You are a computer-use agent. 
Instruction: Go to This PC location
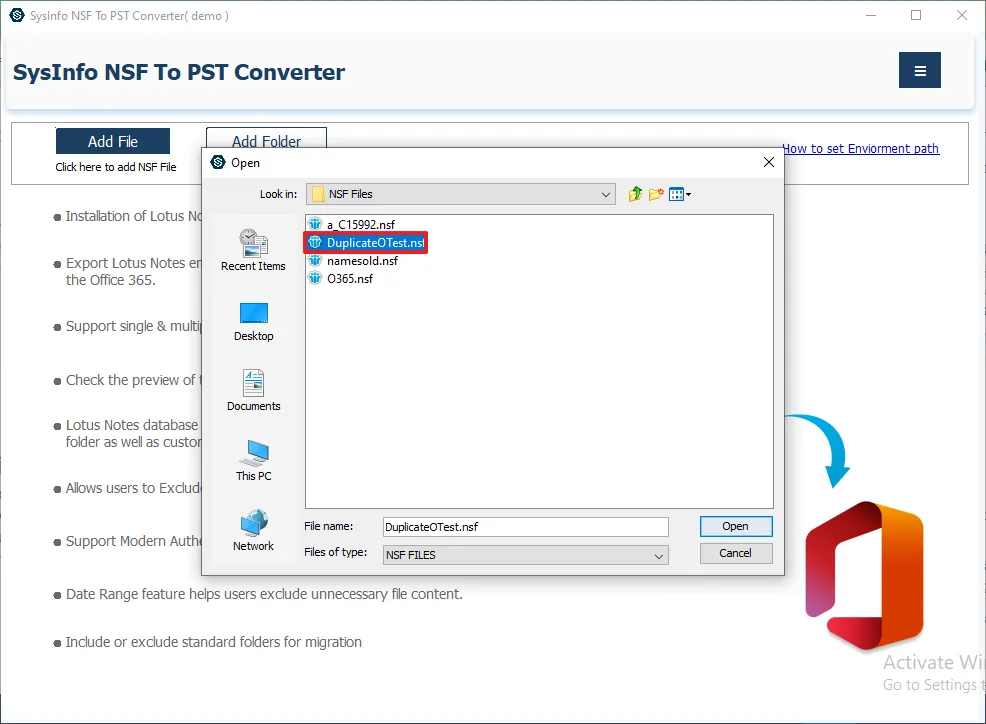pos(253,460)
